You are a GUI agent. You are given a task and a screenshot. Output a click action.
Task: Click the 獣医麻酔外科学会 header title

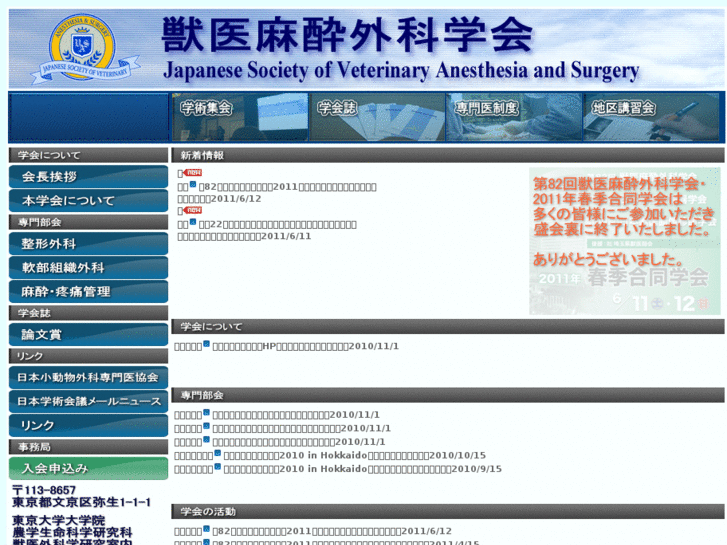347,35
